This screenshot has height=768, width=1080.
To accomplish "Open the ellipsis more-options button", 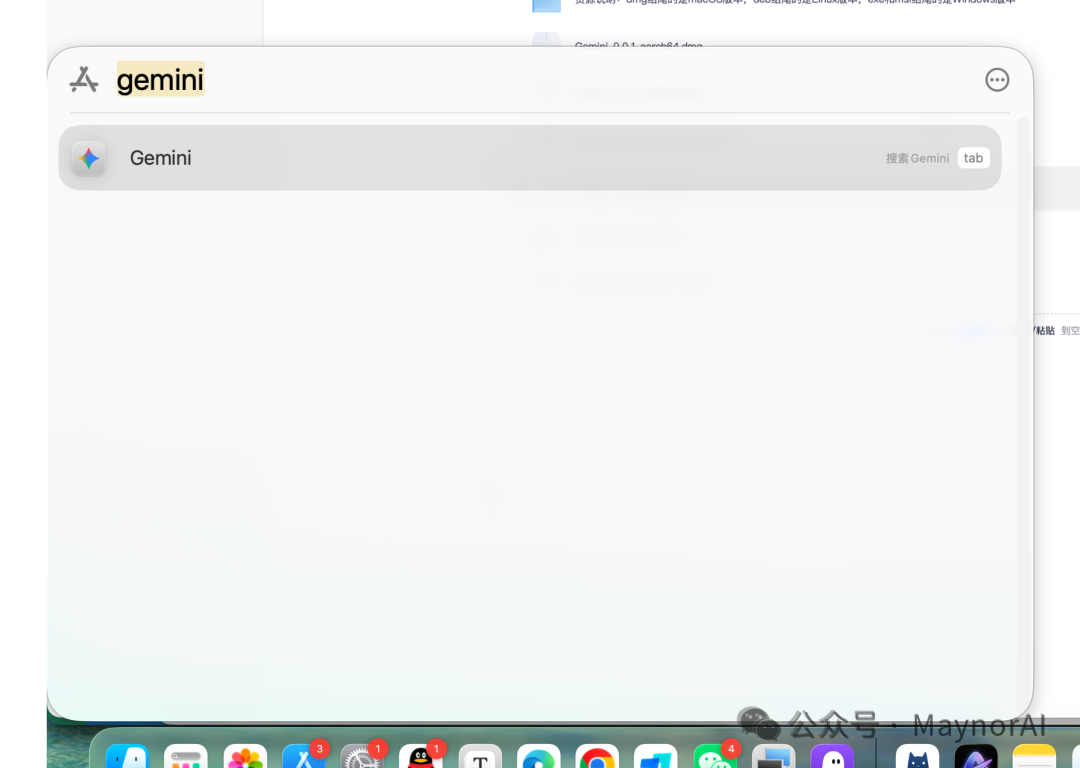I will [x=997, y=80].
